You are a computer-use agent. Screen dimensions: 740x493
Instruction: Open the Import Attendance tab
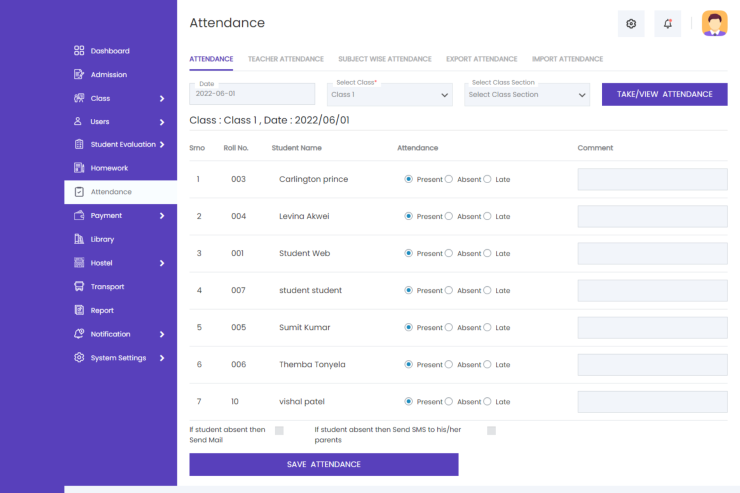[x=567, y=59]
